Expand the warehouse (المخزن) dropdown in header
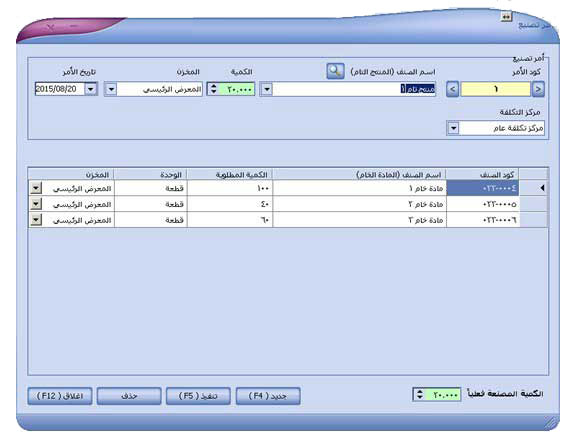Image resolution: width=572 pixels, height=447 pixels. 111,89
